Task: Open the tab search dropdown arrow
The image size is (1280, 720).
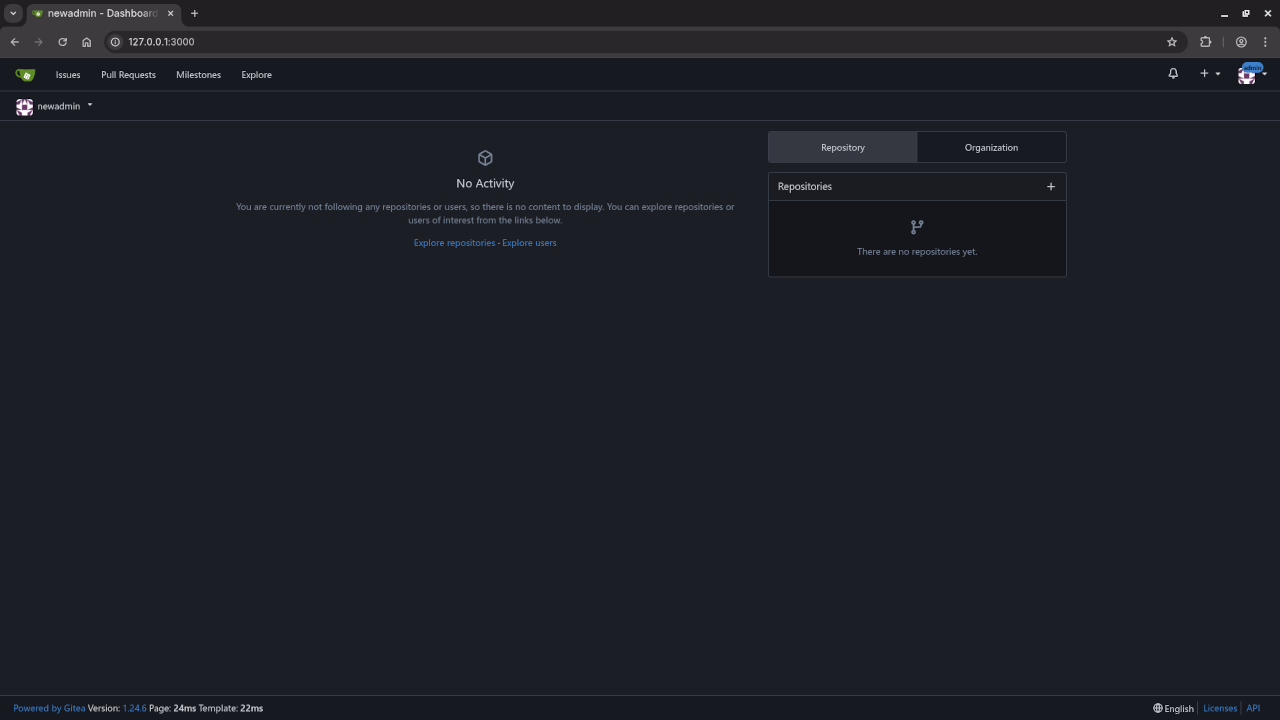Action: [13, 13]
